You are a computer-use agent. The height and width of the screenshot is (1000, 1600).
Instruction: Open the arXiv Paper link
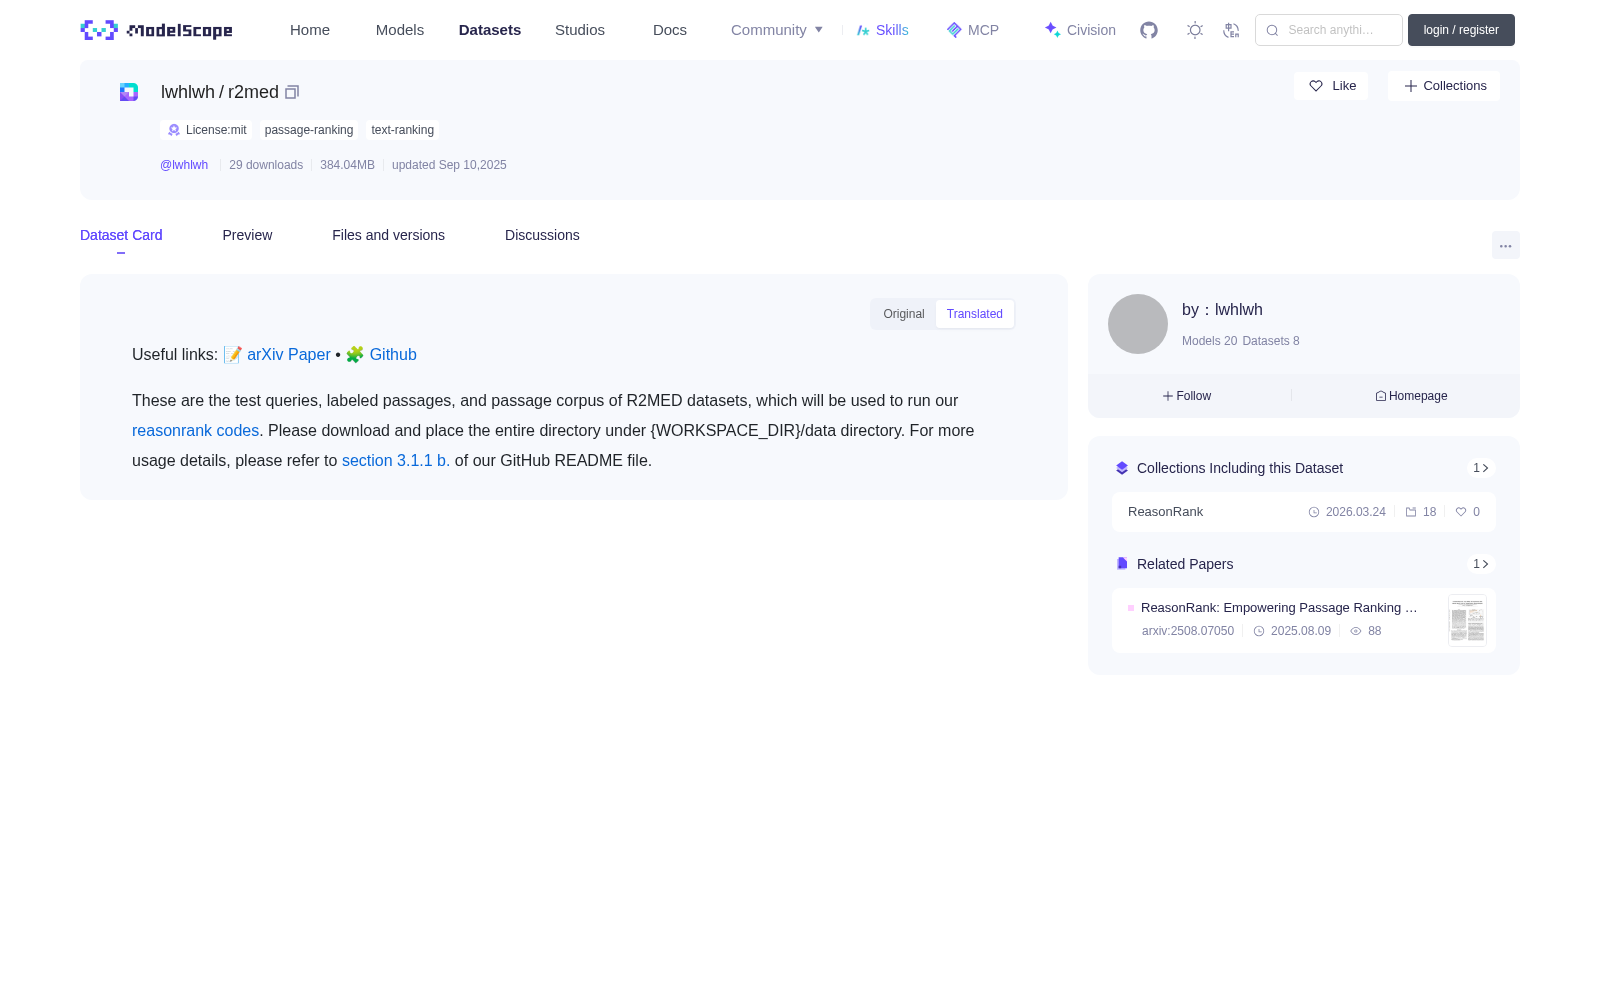click(x=288, y=355)
